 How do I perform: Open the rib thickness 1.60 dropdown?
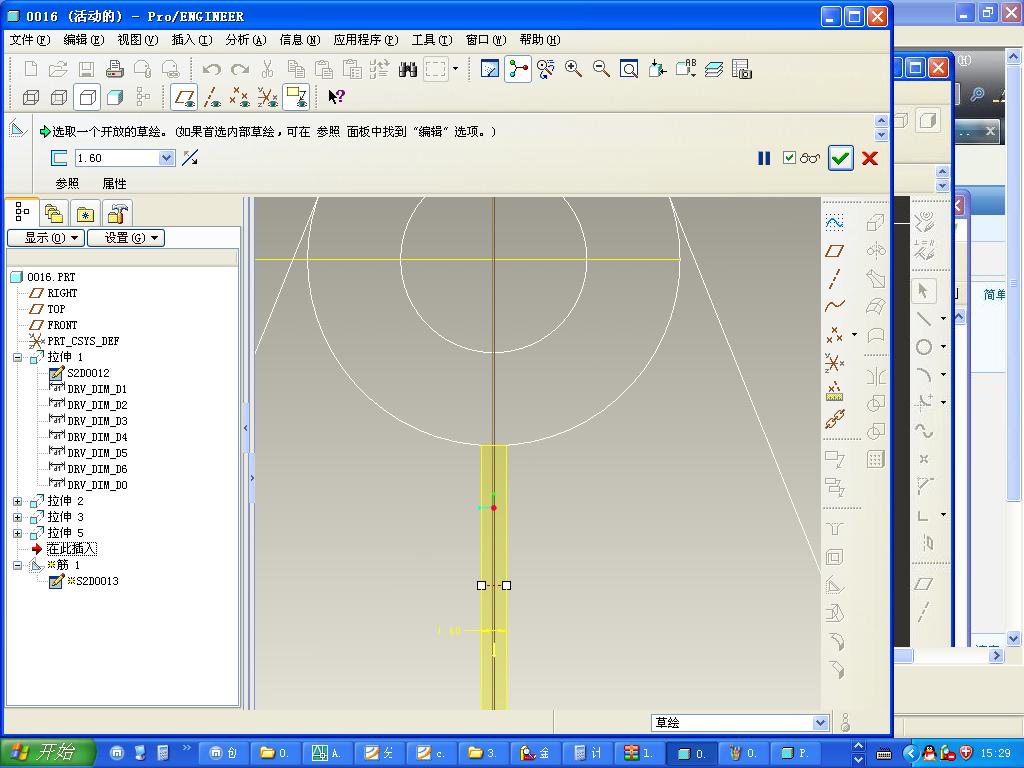coord(167,158)
